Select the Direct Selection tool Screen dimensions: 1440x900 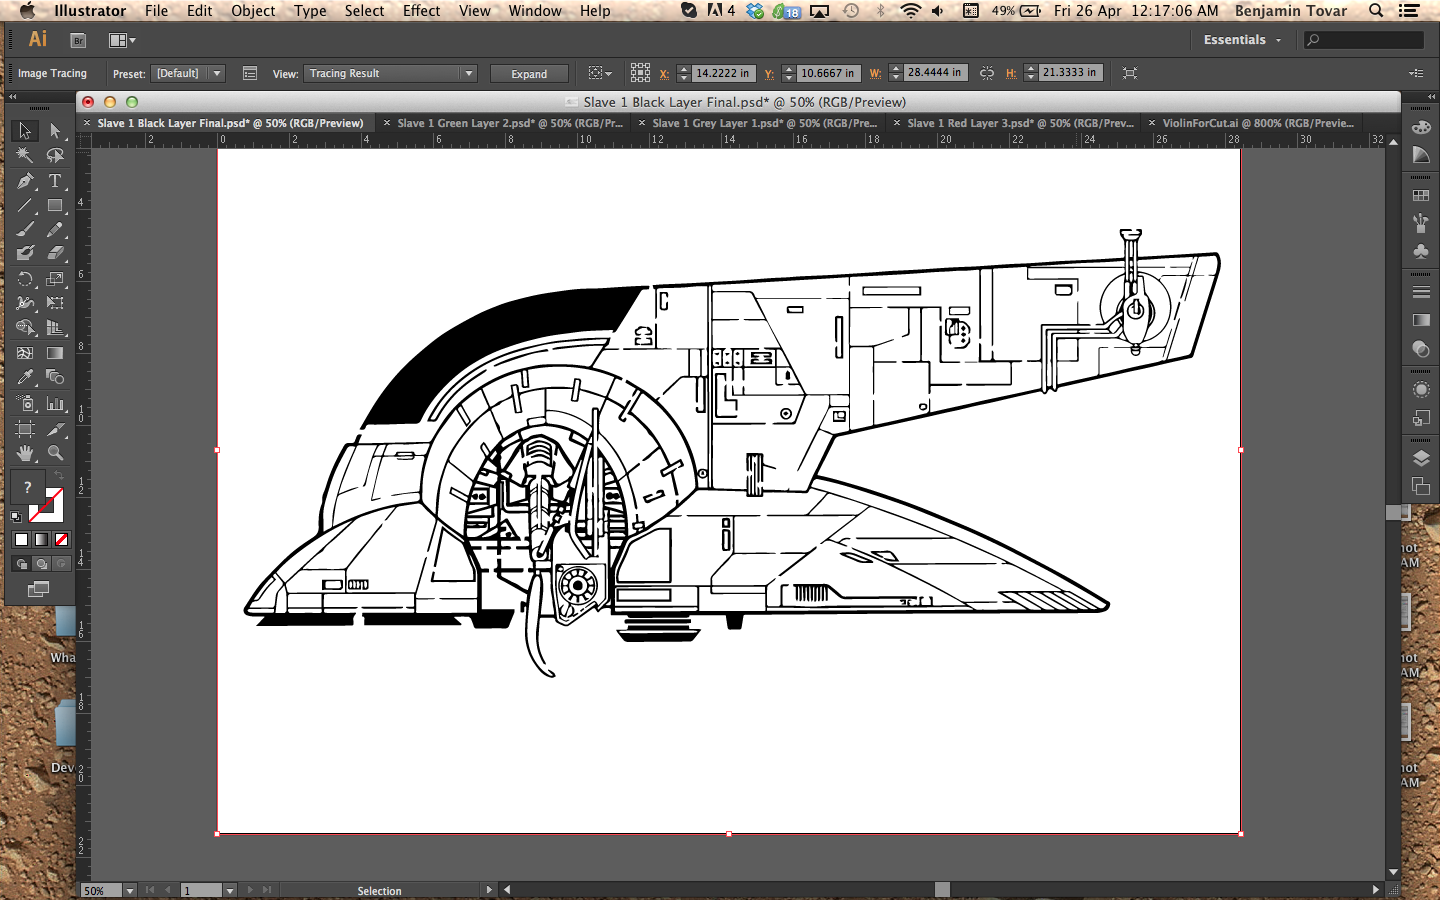click(x=55, y=131)
